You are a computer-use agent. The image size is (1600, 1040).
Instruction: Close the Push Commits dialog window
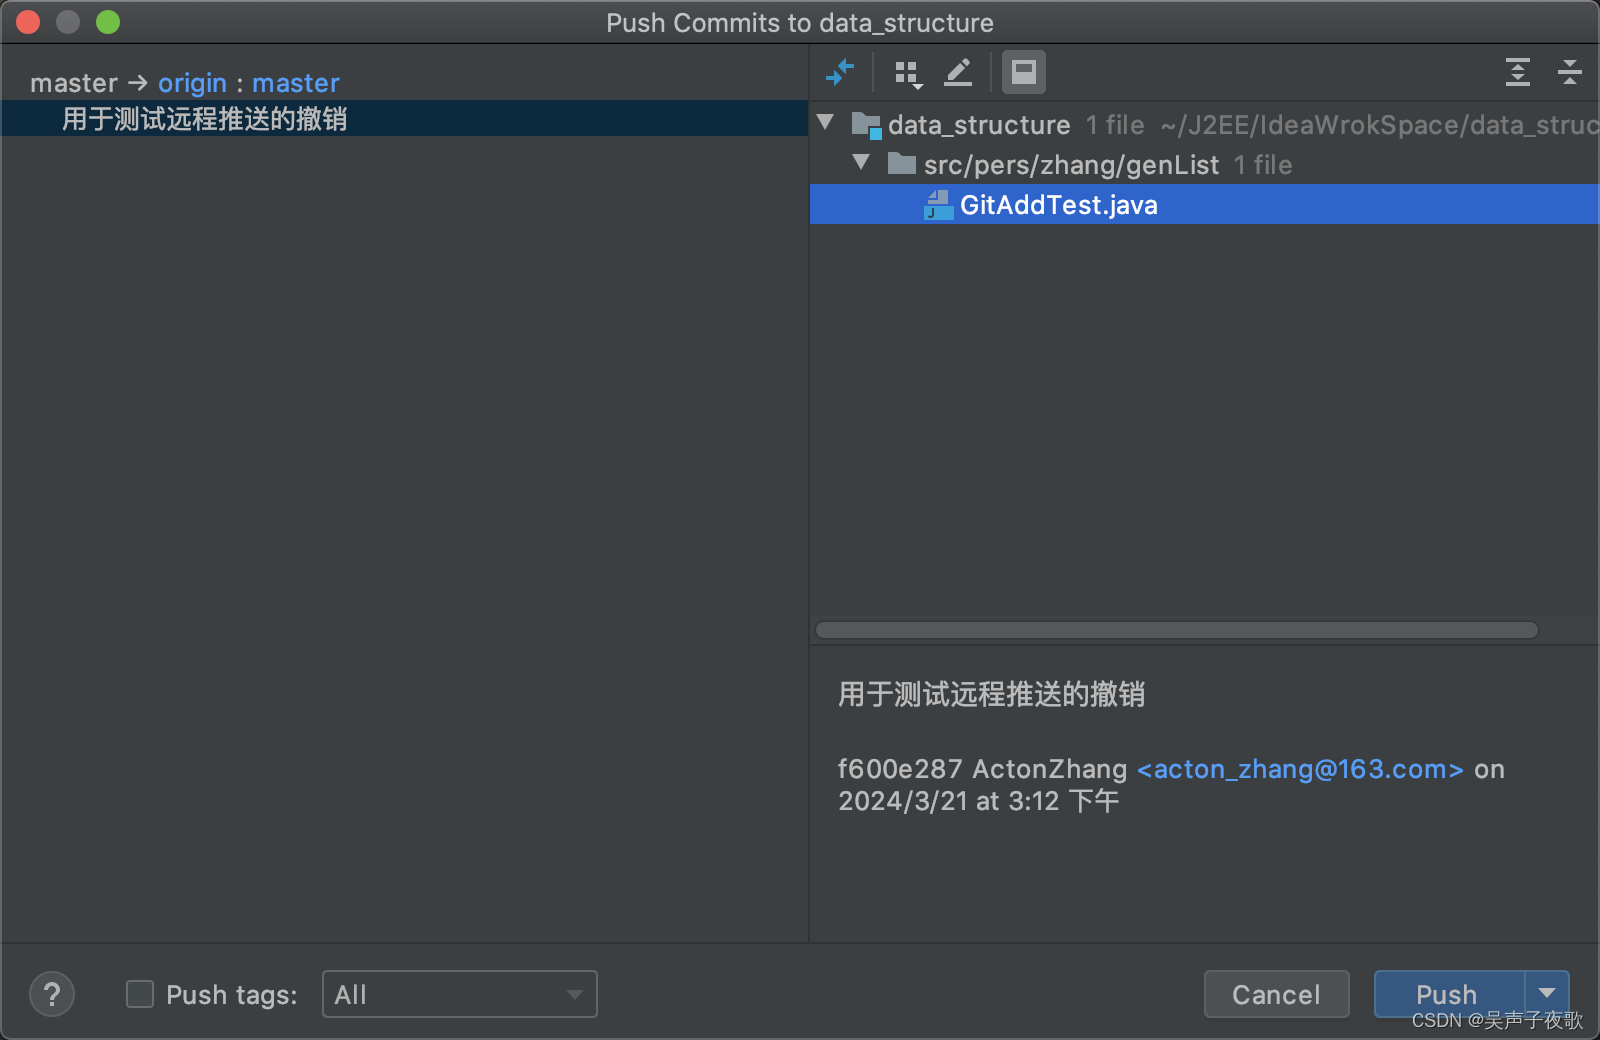(x=28, y=22)
